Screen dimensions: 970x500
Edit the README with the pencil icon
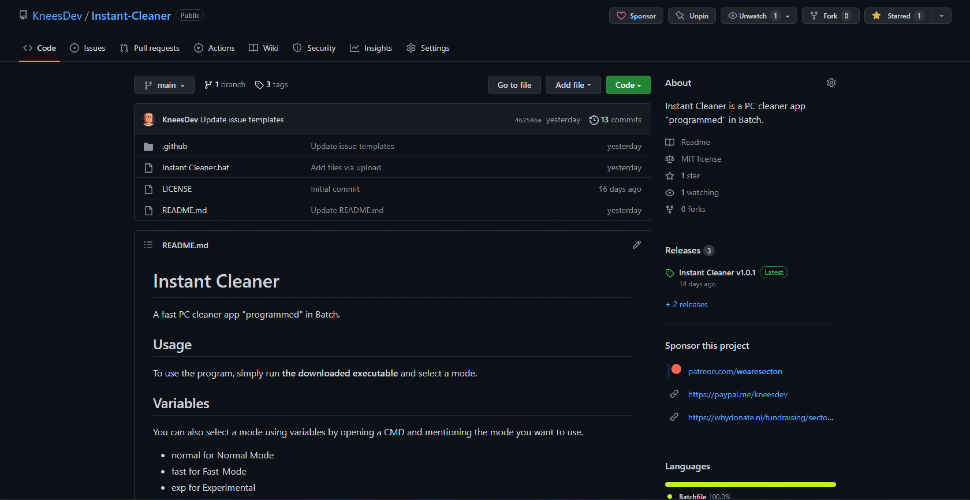point(637,245)
